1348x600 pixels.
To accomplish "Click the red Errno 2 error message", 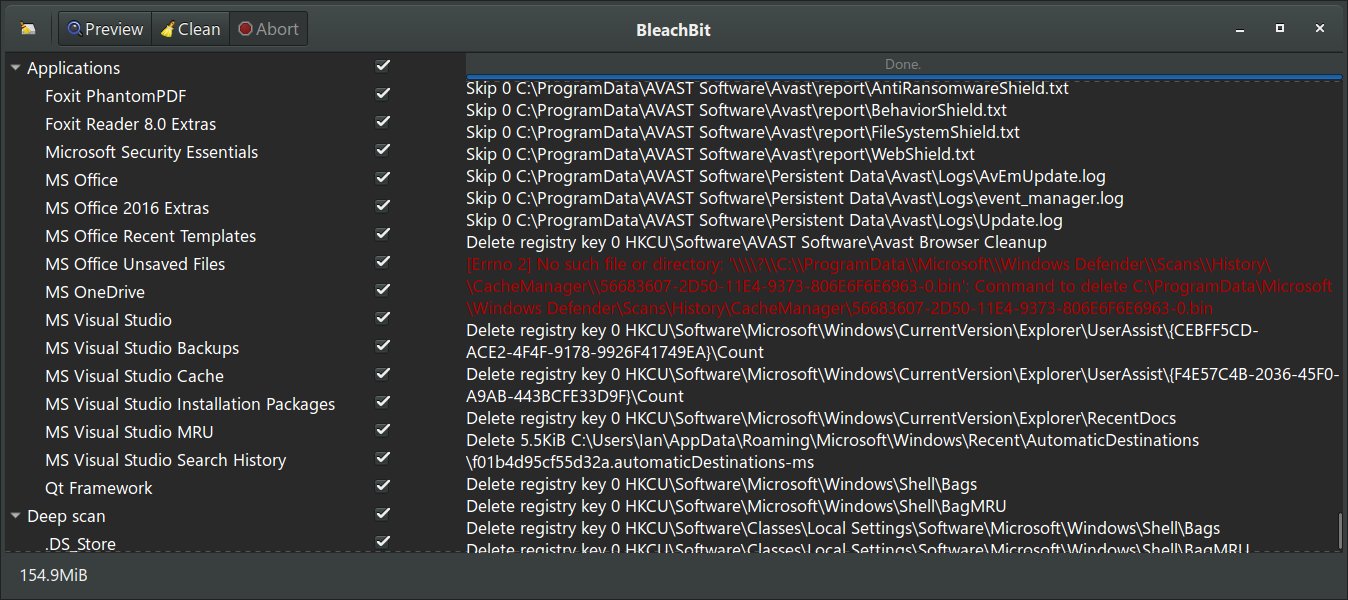I will pyautogui.click(x=899, y=286).
